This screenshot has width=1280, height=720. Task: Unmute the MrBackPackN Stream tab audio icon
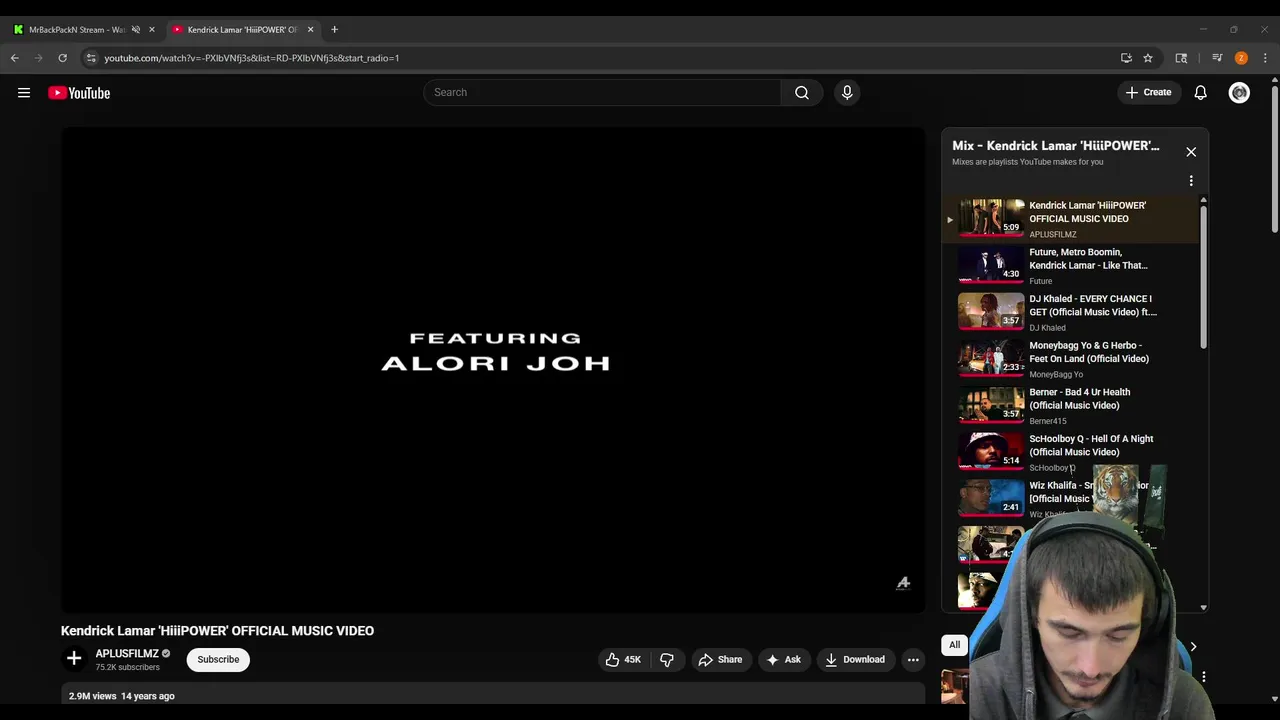point(136,30)
